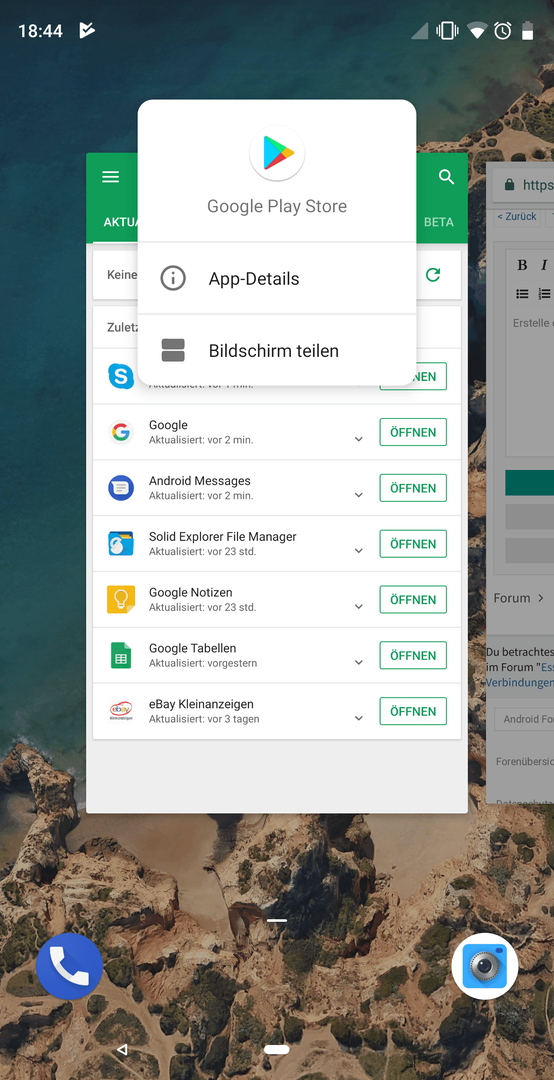This screenshot has height=1080, width=554.
Task: Open App-Details for Google Play Store
Action: click(x=277, y=279)
